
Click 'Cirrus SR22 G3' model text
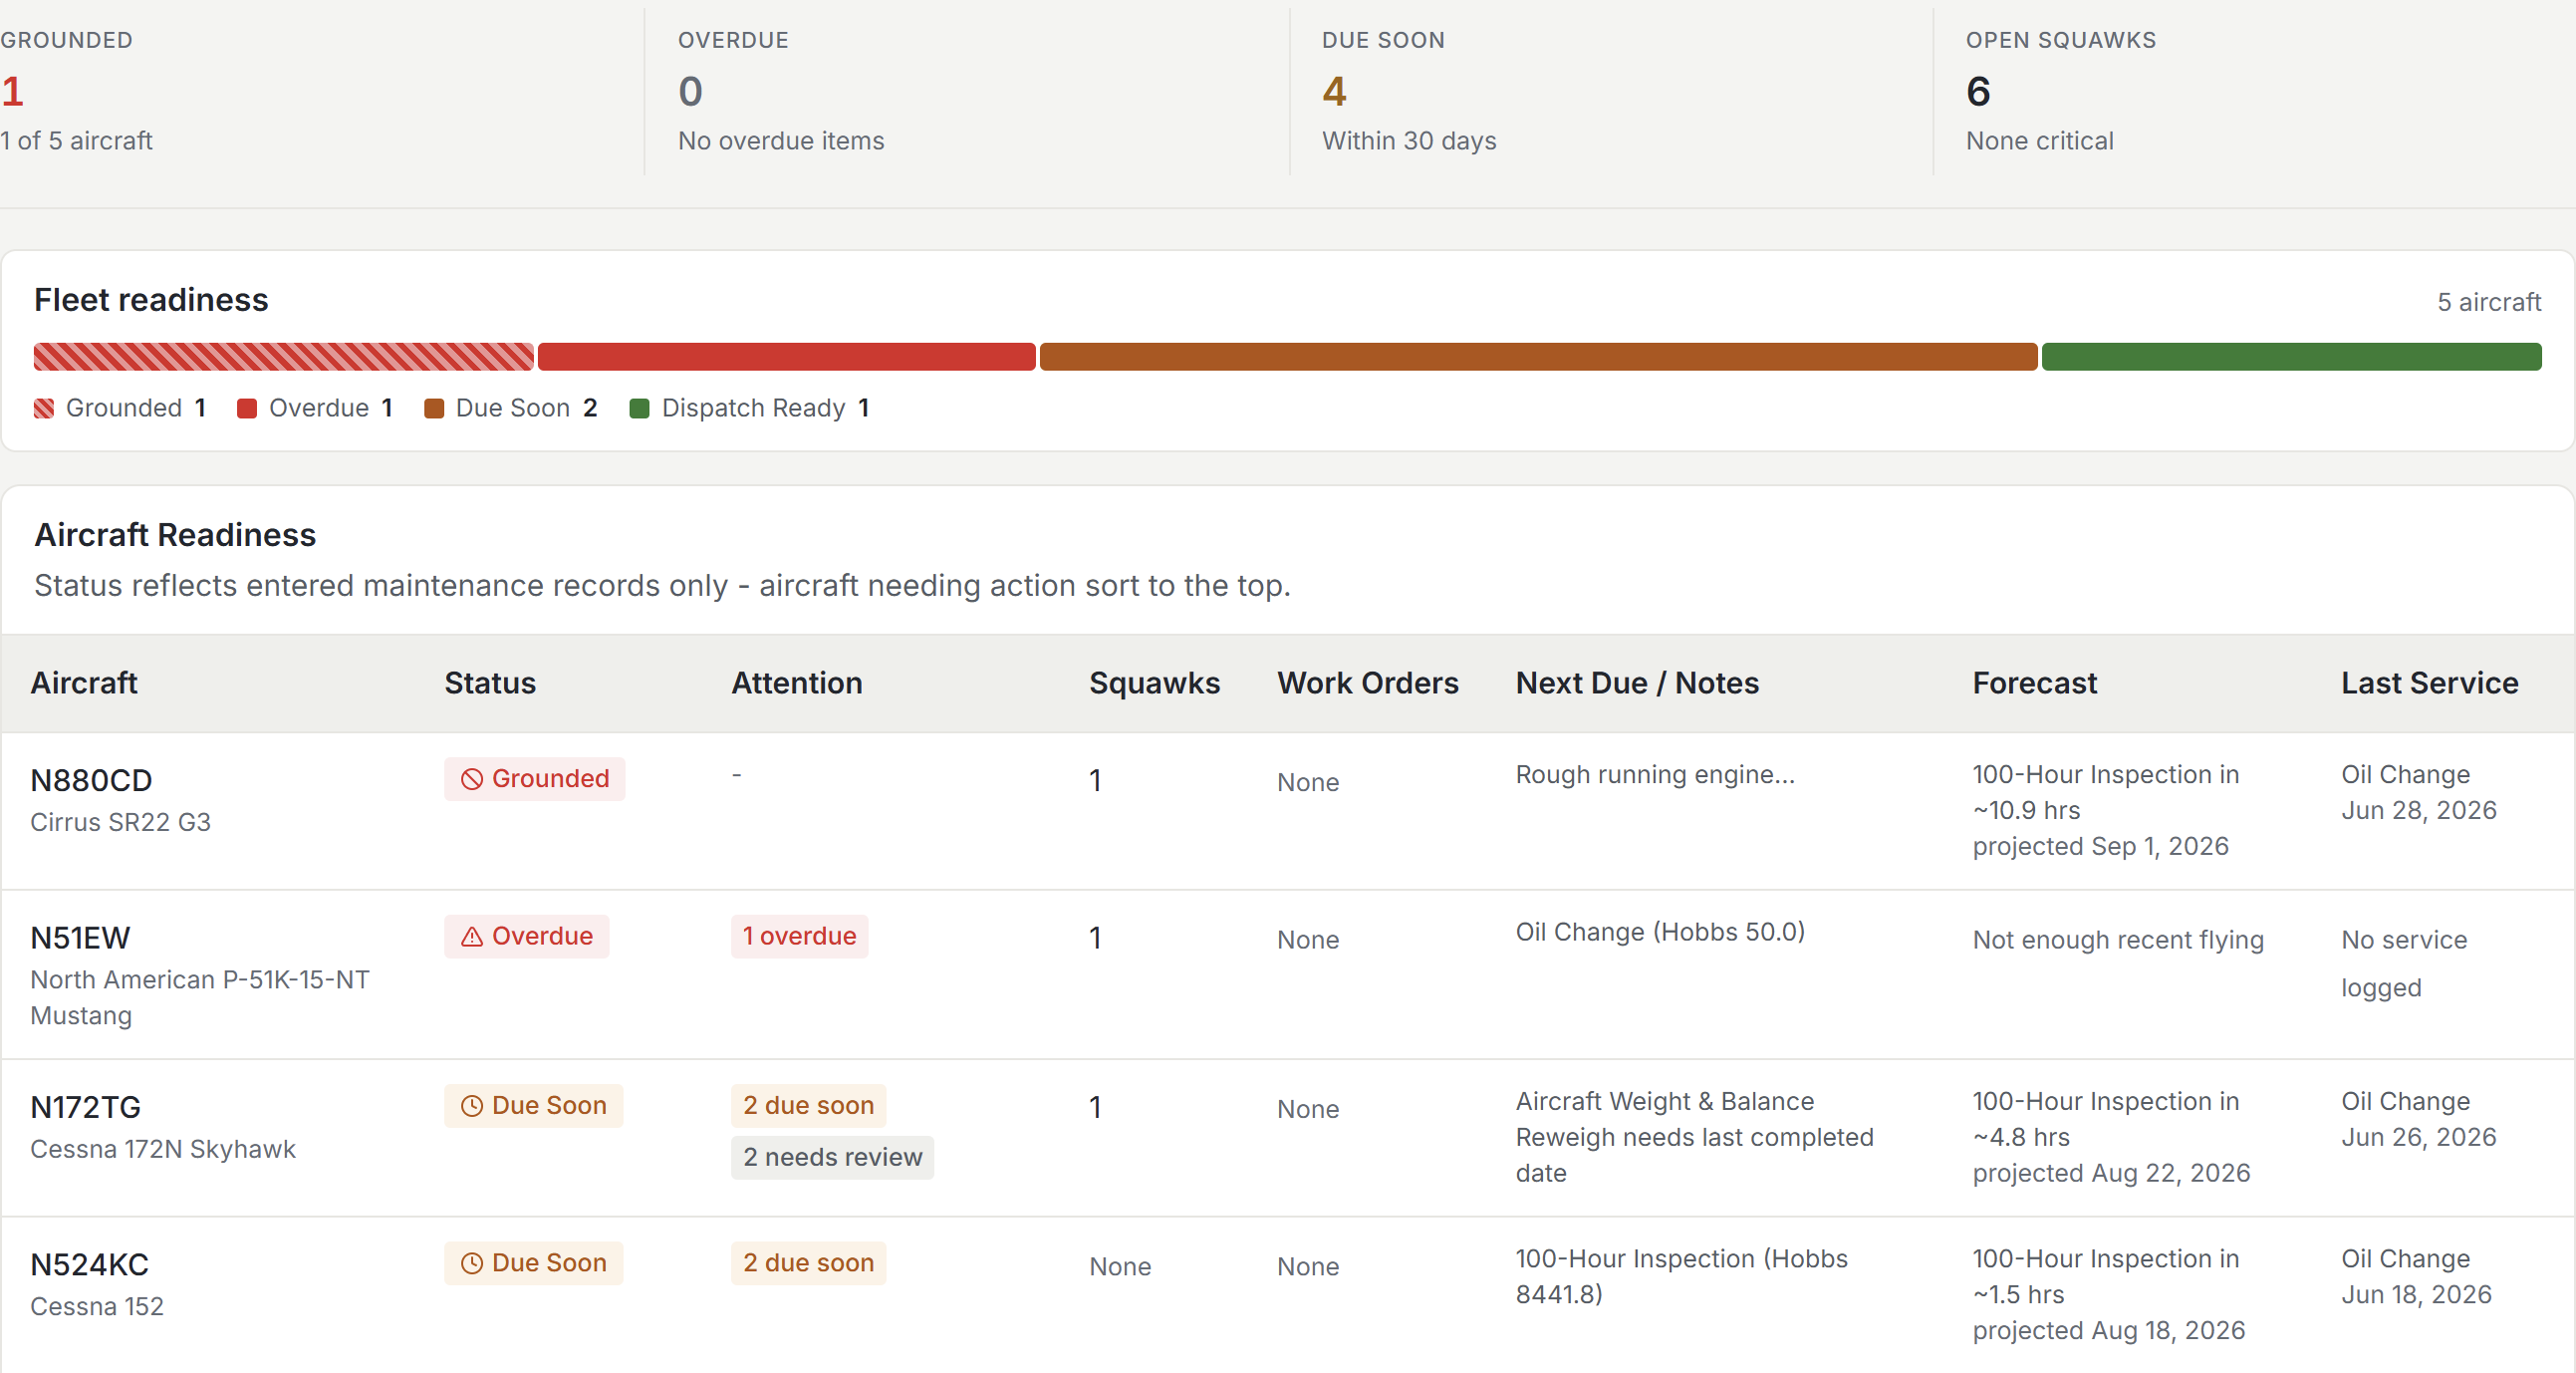click(x=121, y=823)
